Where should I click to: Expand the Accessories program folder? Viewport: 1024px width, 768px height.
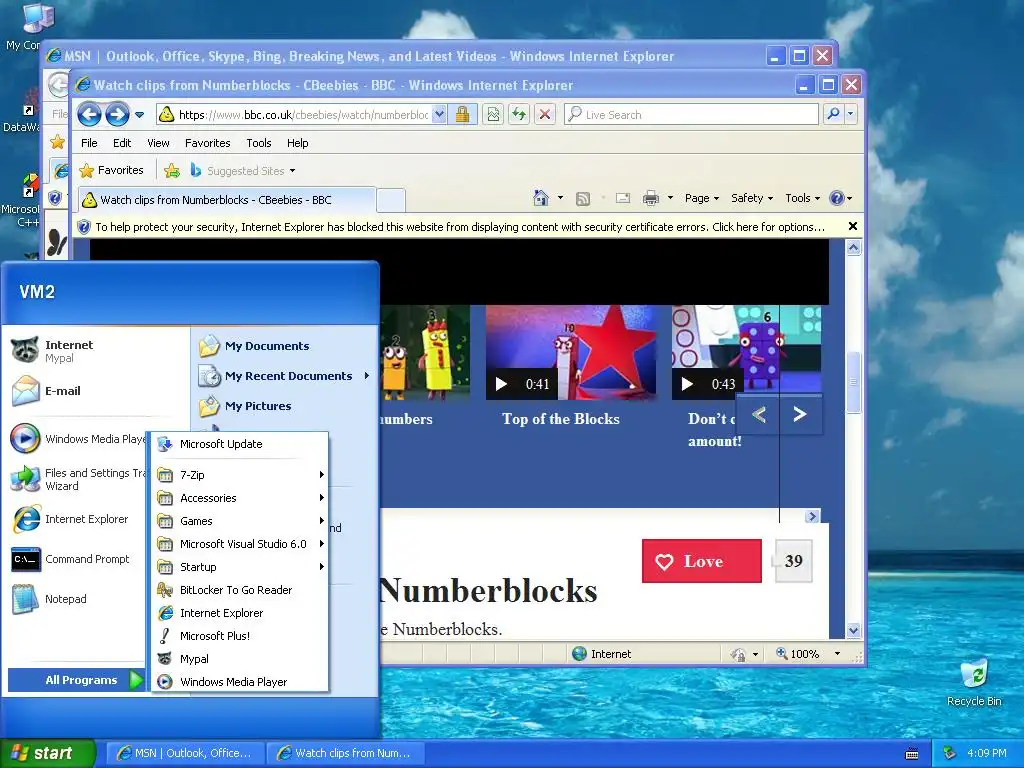tap(239, 498)
